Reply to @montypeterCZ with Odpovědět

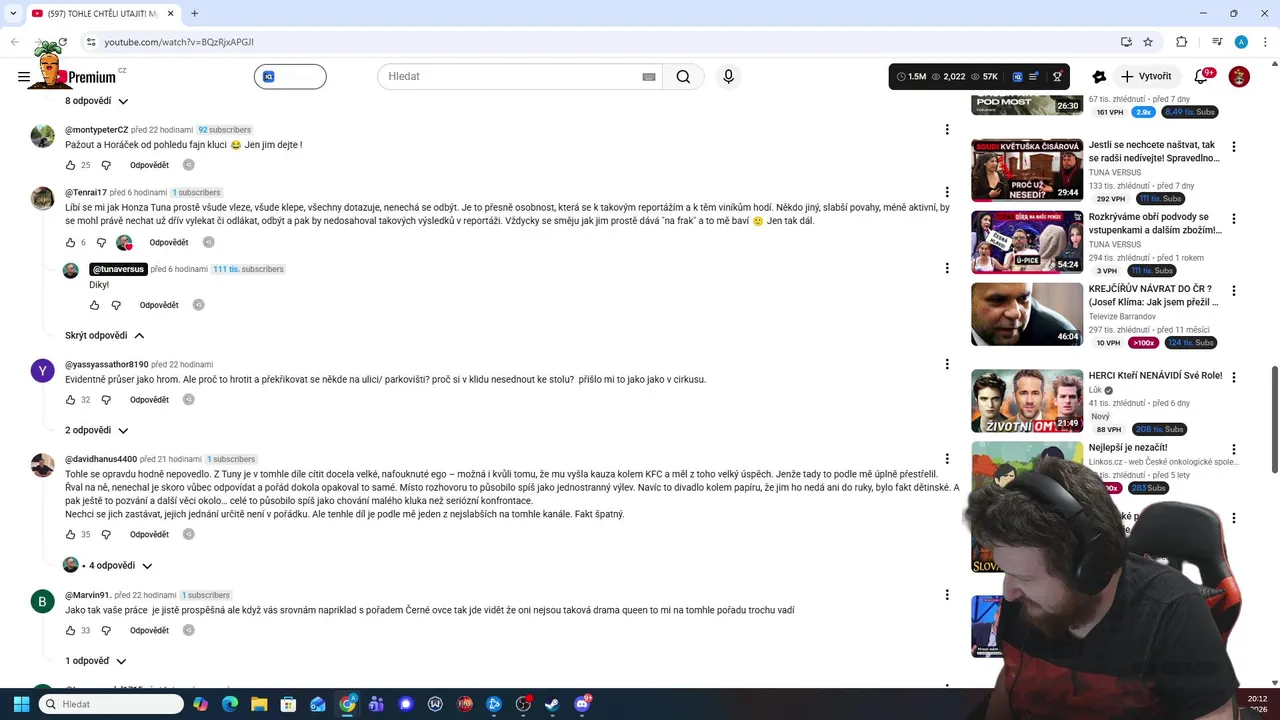pos(149,165)
